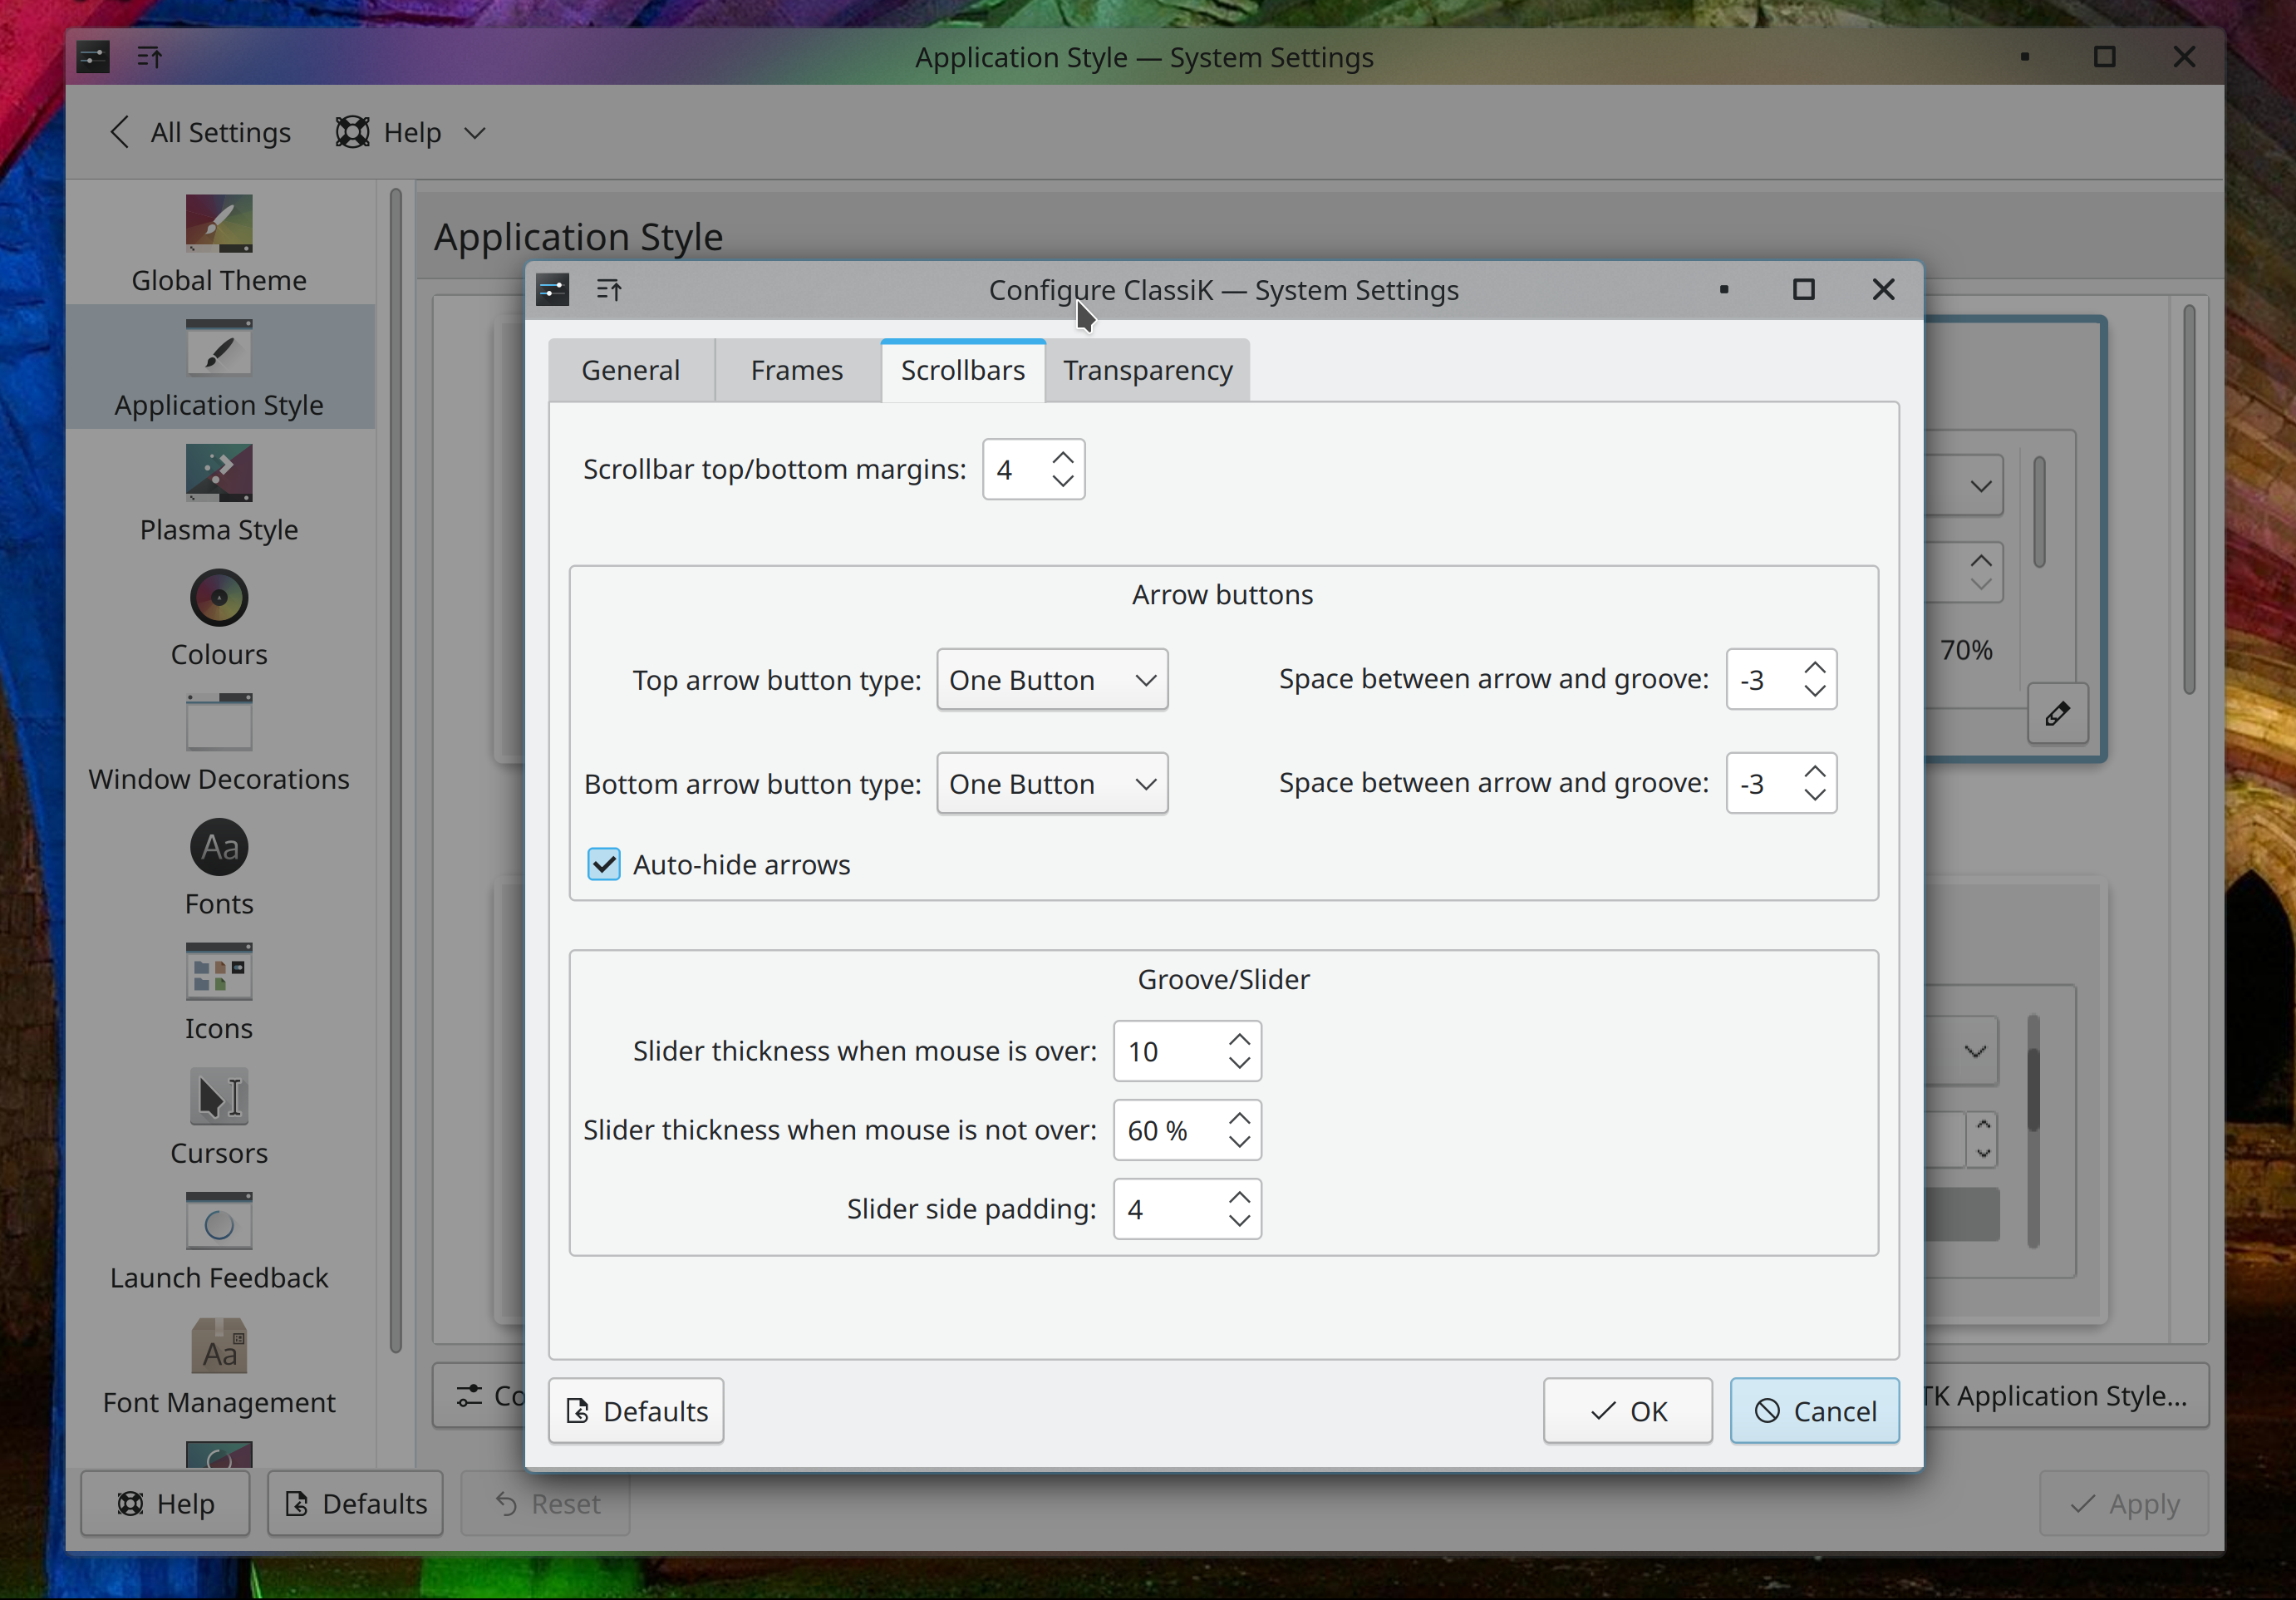This screenshot has width=2296, height=1600.
Task: Expand the Help menu in the toolbar
Action: tap(410, 132)
